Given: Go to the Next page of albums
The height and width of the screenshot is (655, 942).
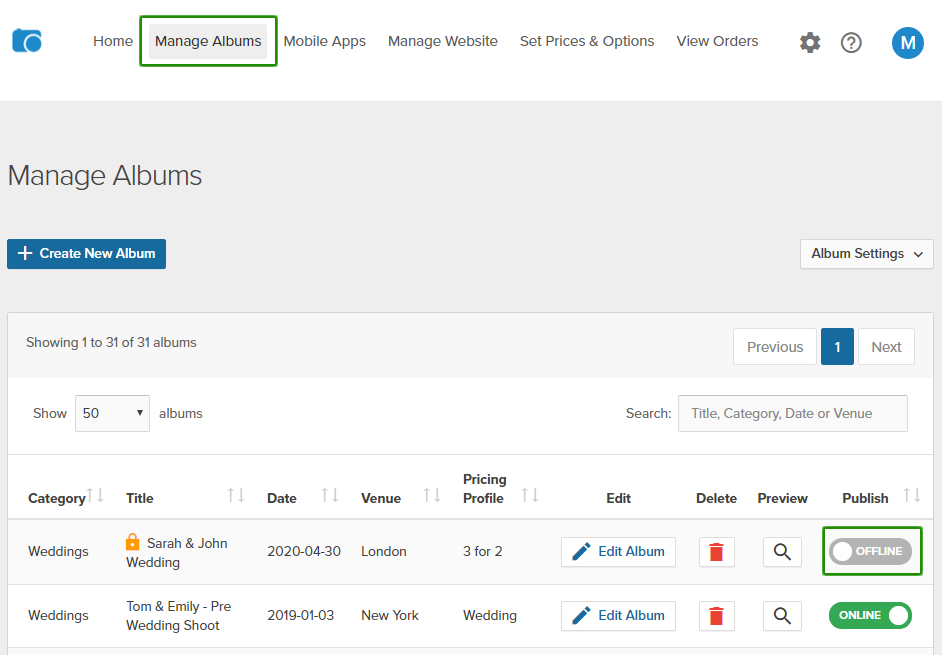Looking at the screenshot, I should point(886,347).
